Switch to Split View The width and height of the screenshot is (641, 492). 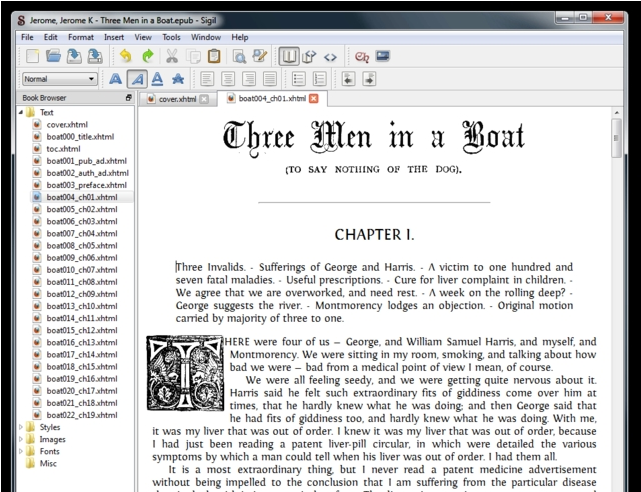(309, 56)
